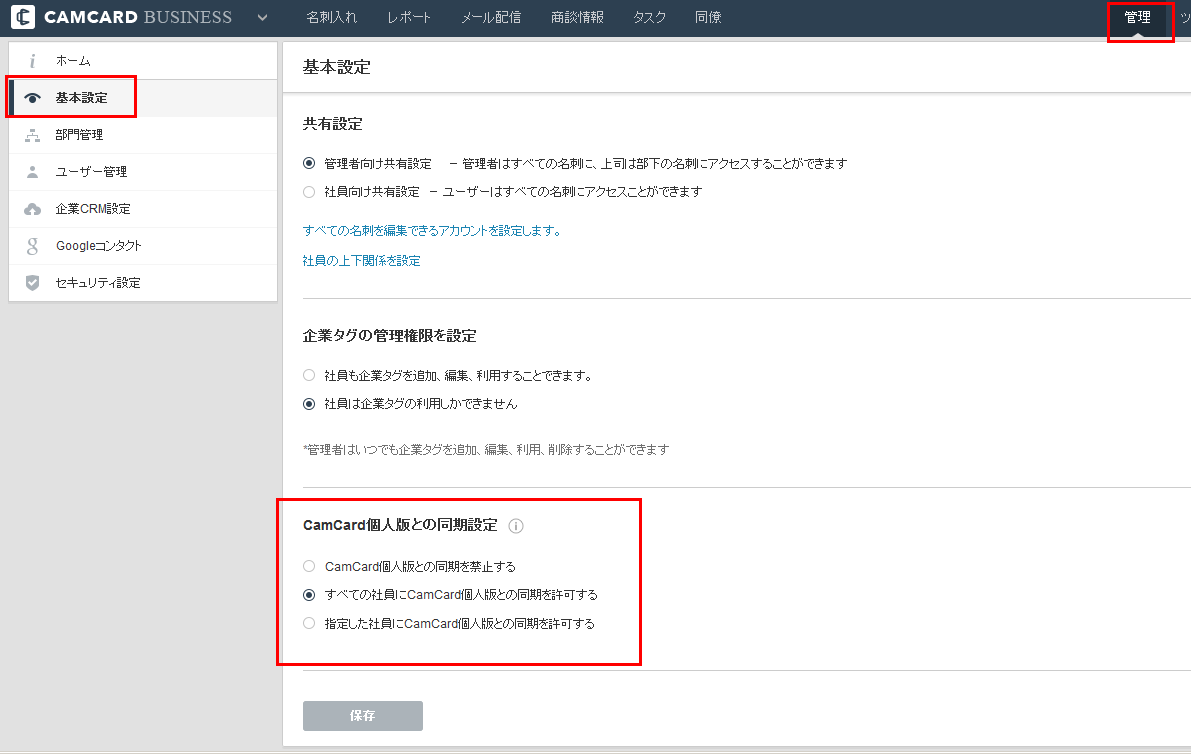Screen dimensions: 1191x754
Task: Select 管理者向け共有設定 radio button
Action: click(x=309, y=163)
